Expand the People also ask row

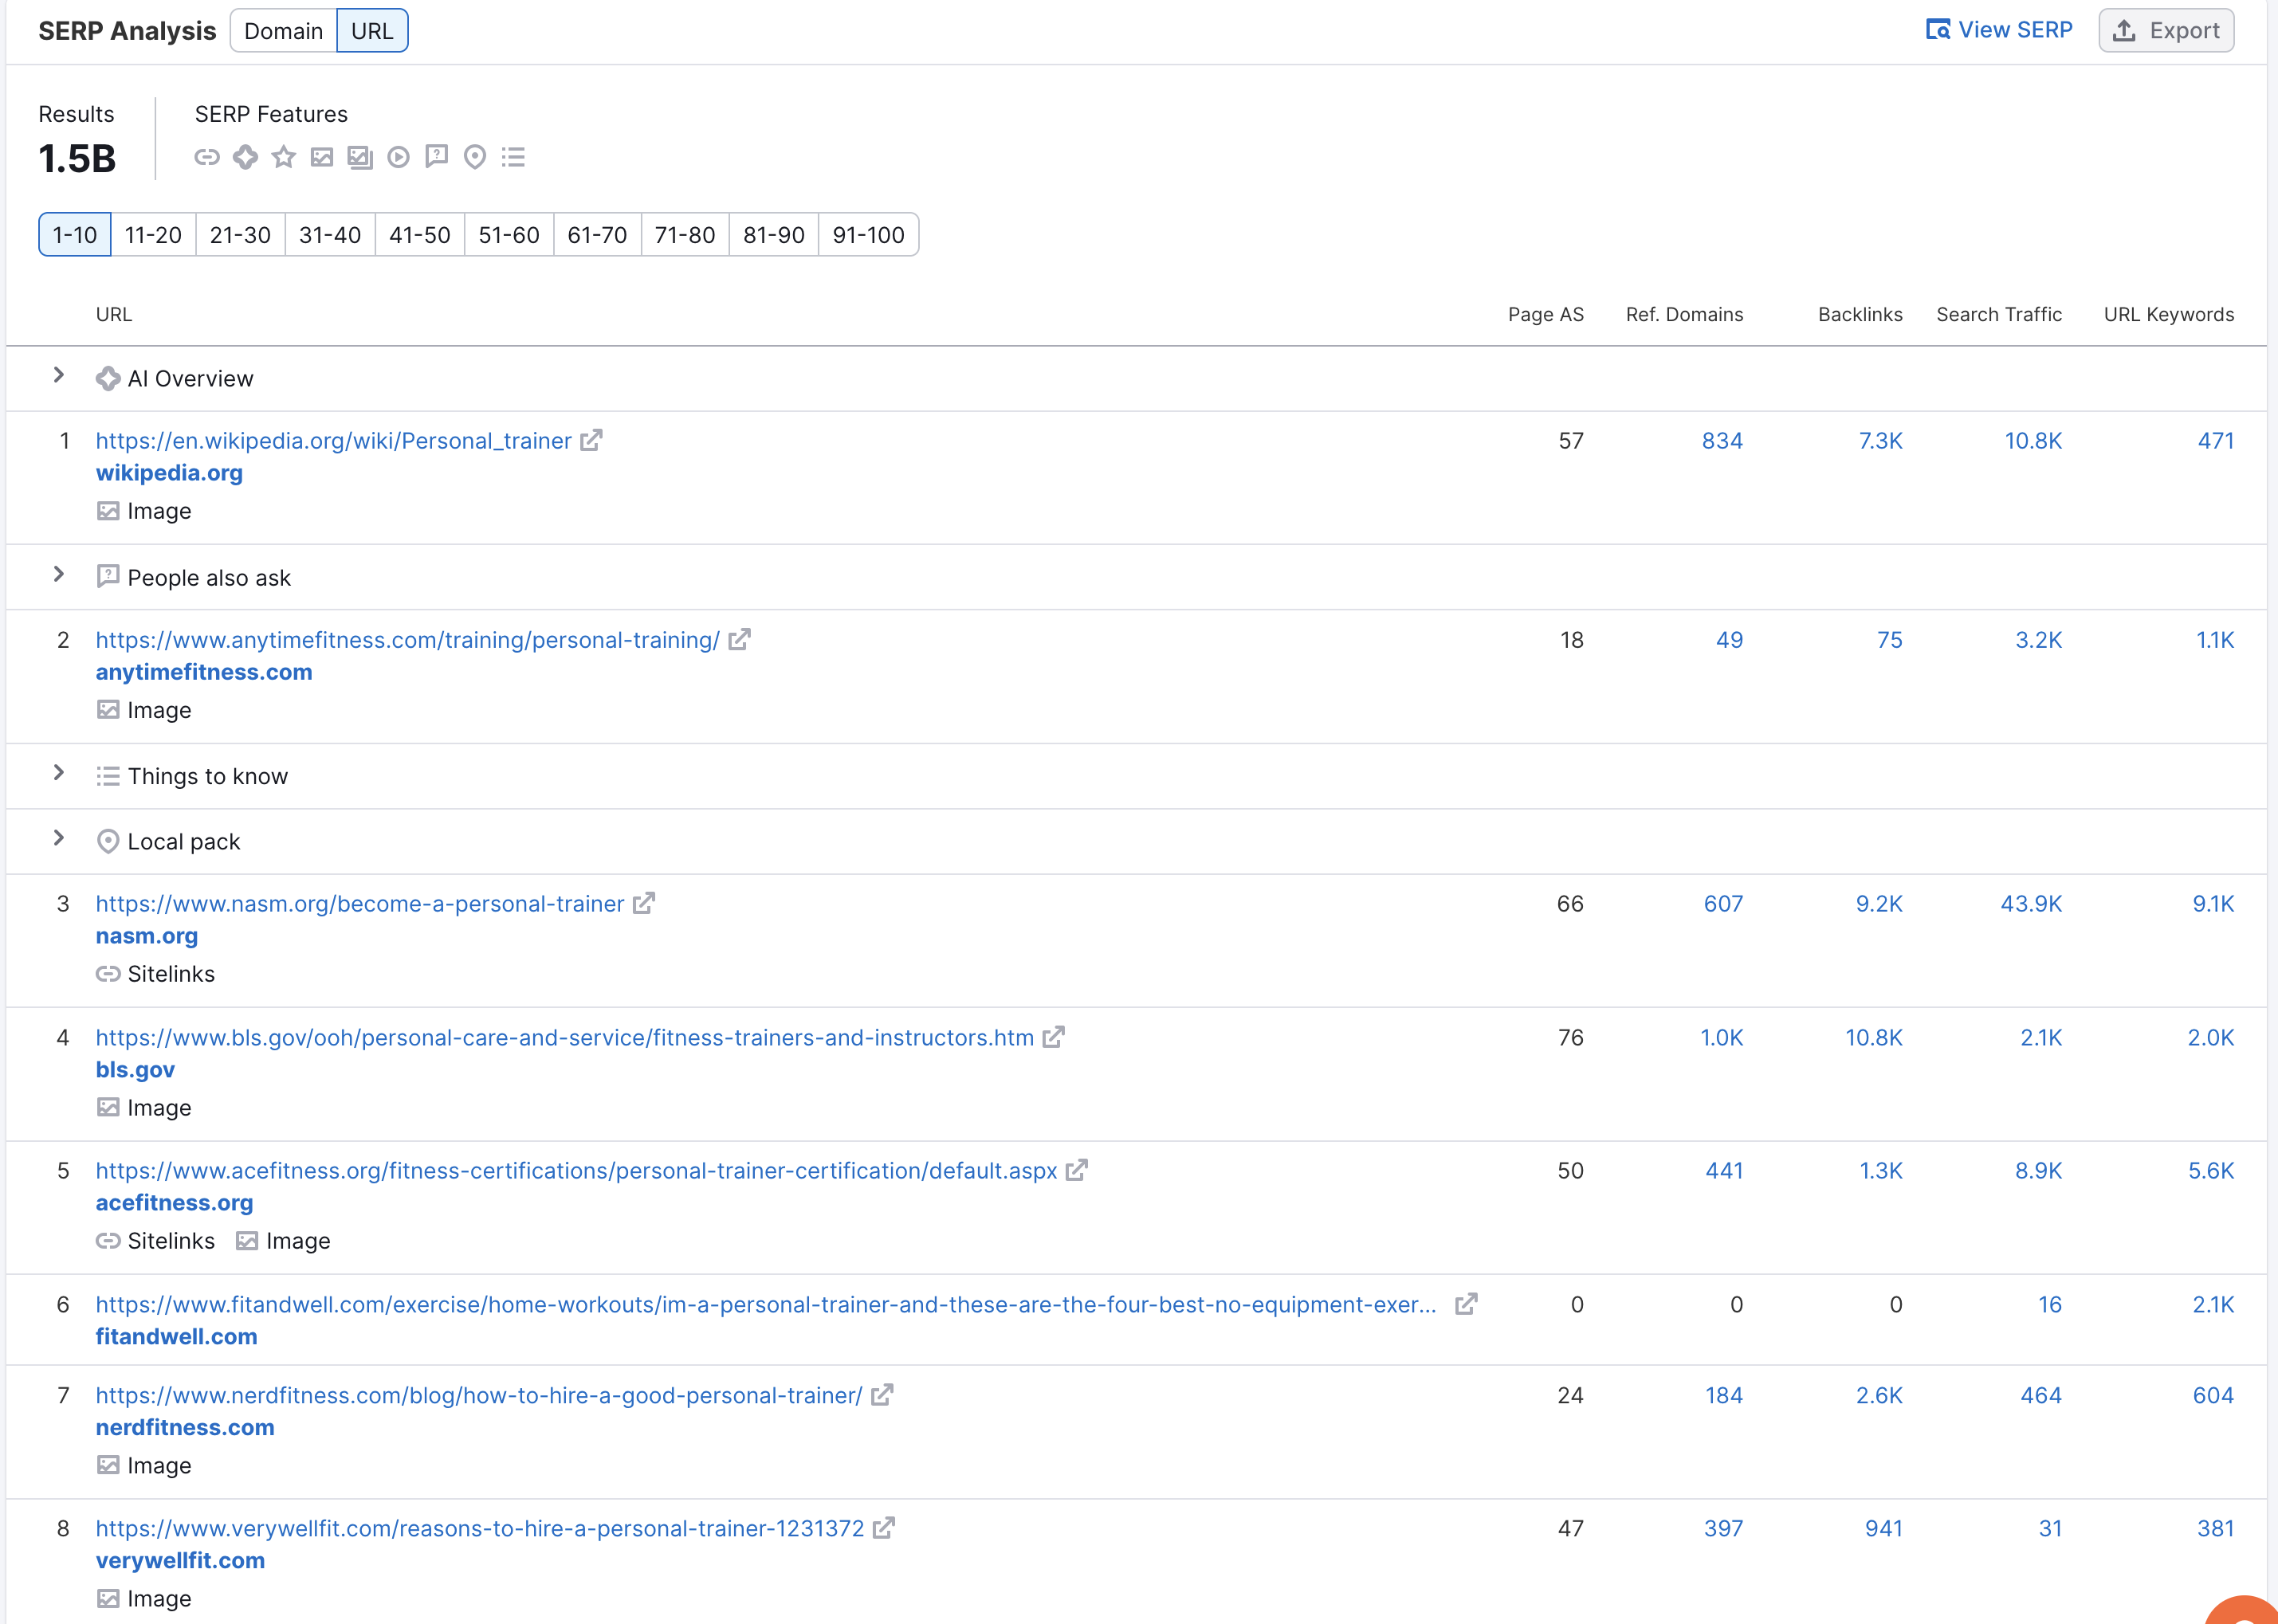59,574
